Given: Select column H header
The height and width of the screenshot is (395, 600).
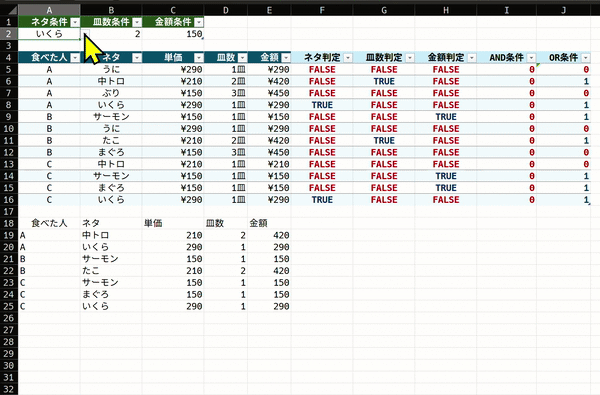Looking at the screenshot, I should tap(446, 10).
